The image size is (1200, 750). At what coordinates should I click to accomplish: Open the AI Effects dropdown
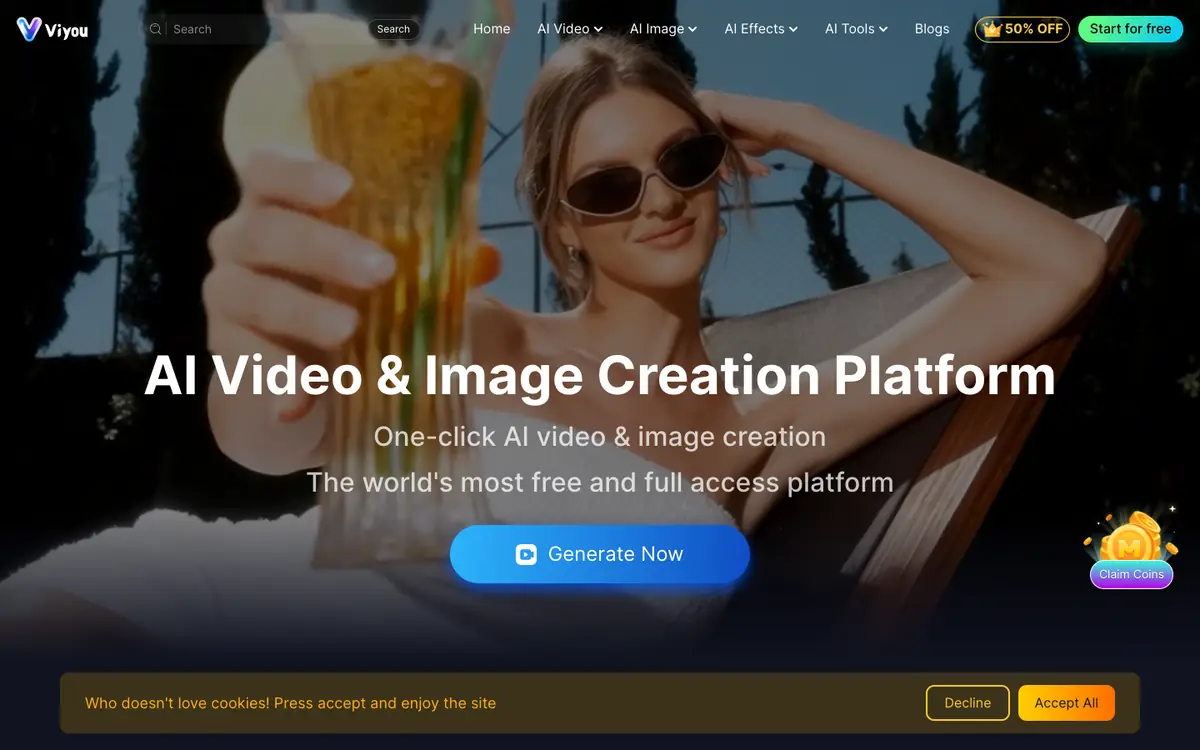pos(761,29)
